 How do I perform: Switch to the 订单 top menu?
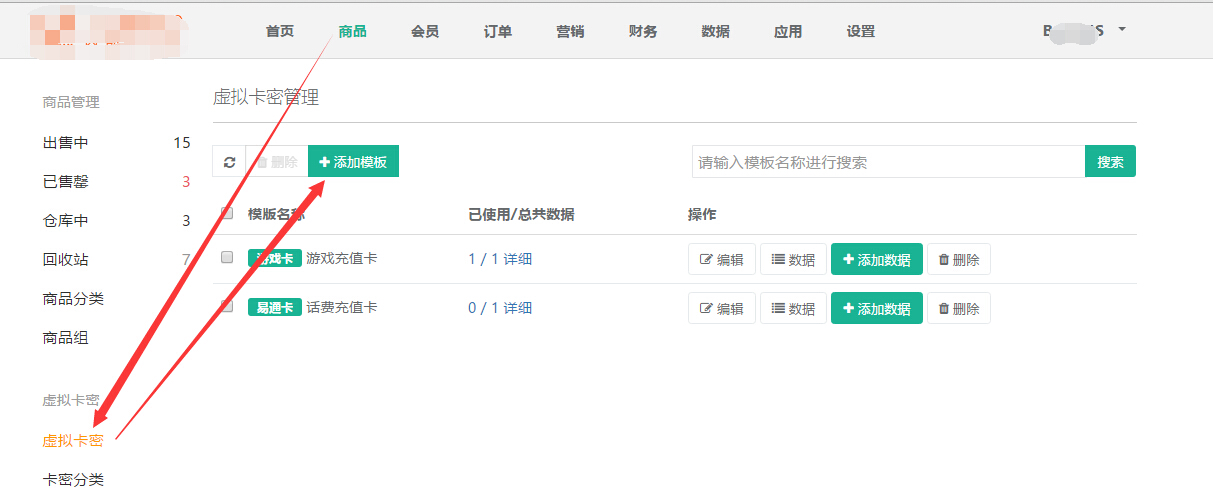click(x=497, y=31)
